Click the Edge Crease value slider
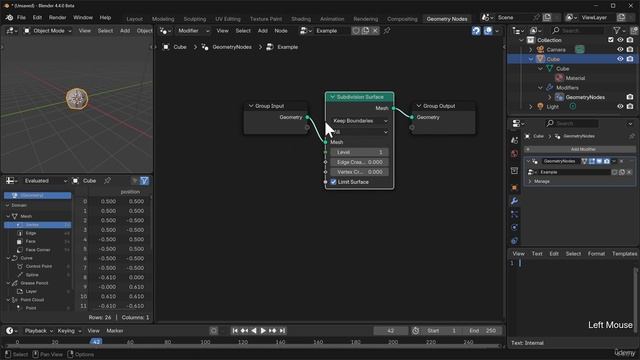Image resolution: width=640 pixels, height=360 pixels. click(x=360, y=162)
